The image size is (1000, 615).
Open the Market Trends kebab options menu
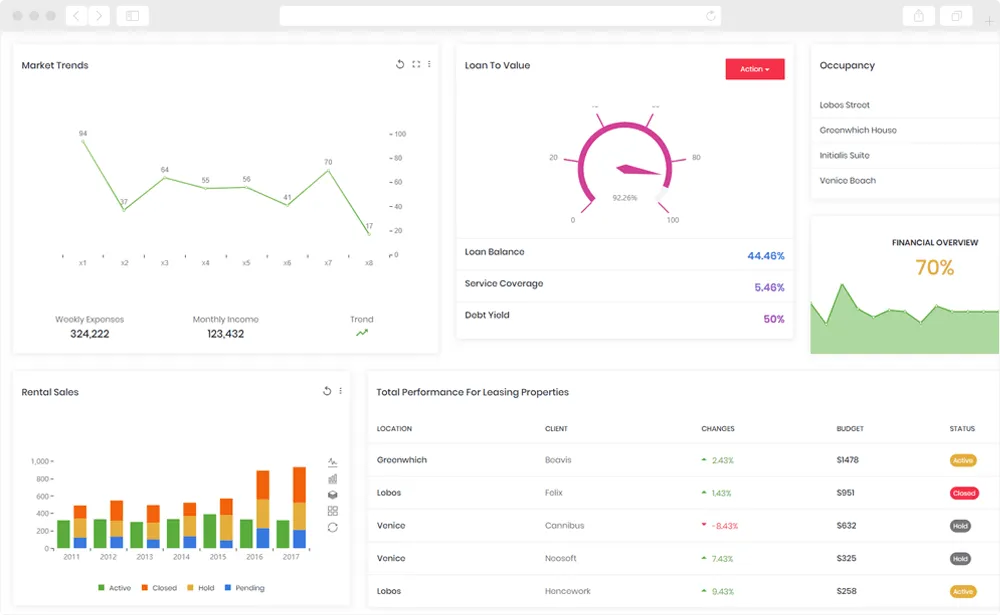coord(429,63)
